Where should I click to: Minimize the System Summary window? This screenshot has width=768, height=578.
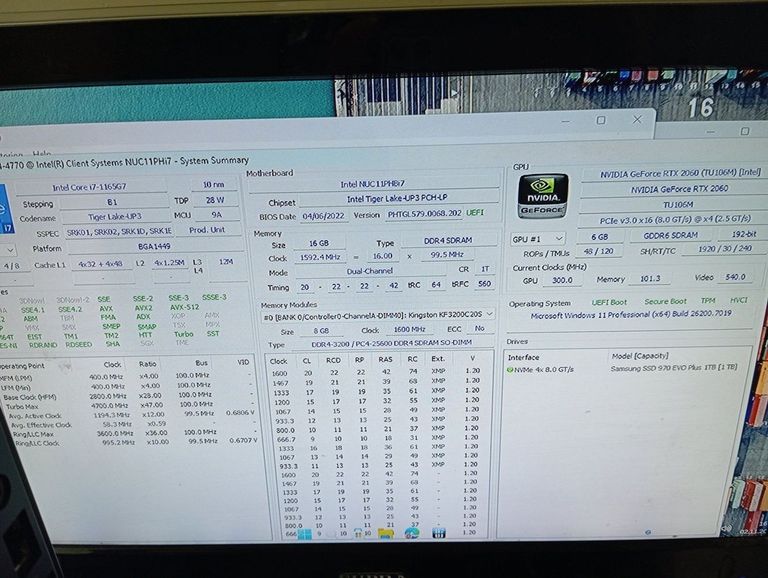(x=565, y=121)
